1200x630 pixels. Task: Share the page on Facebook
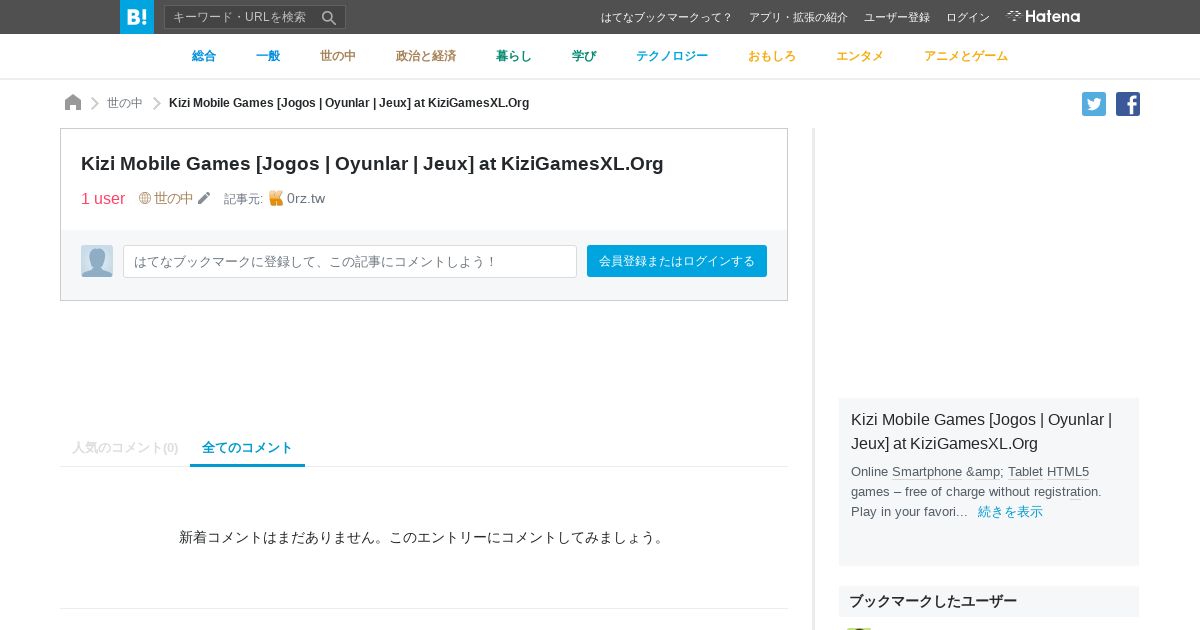pos(1128,104)
